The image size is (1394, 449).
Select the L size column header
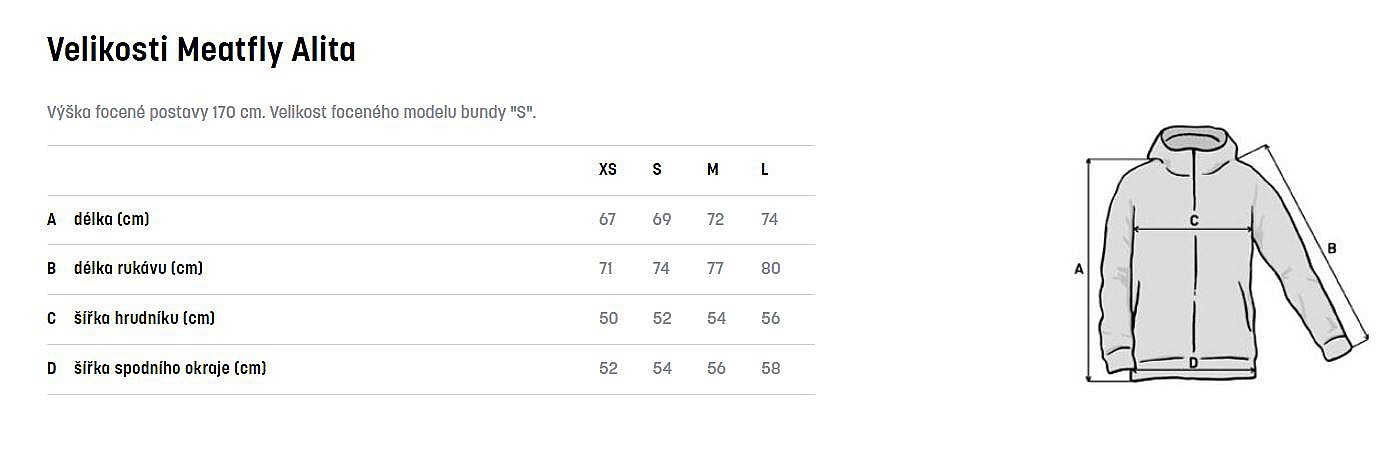(765, 170)
